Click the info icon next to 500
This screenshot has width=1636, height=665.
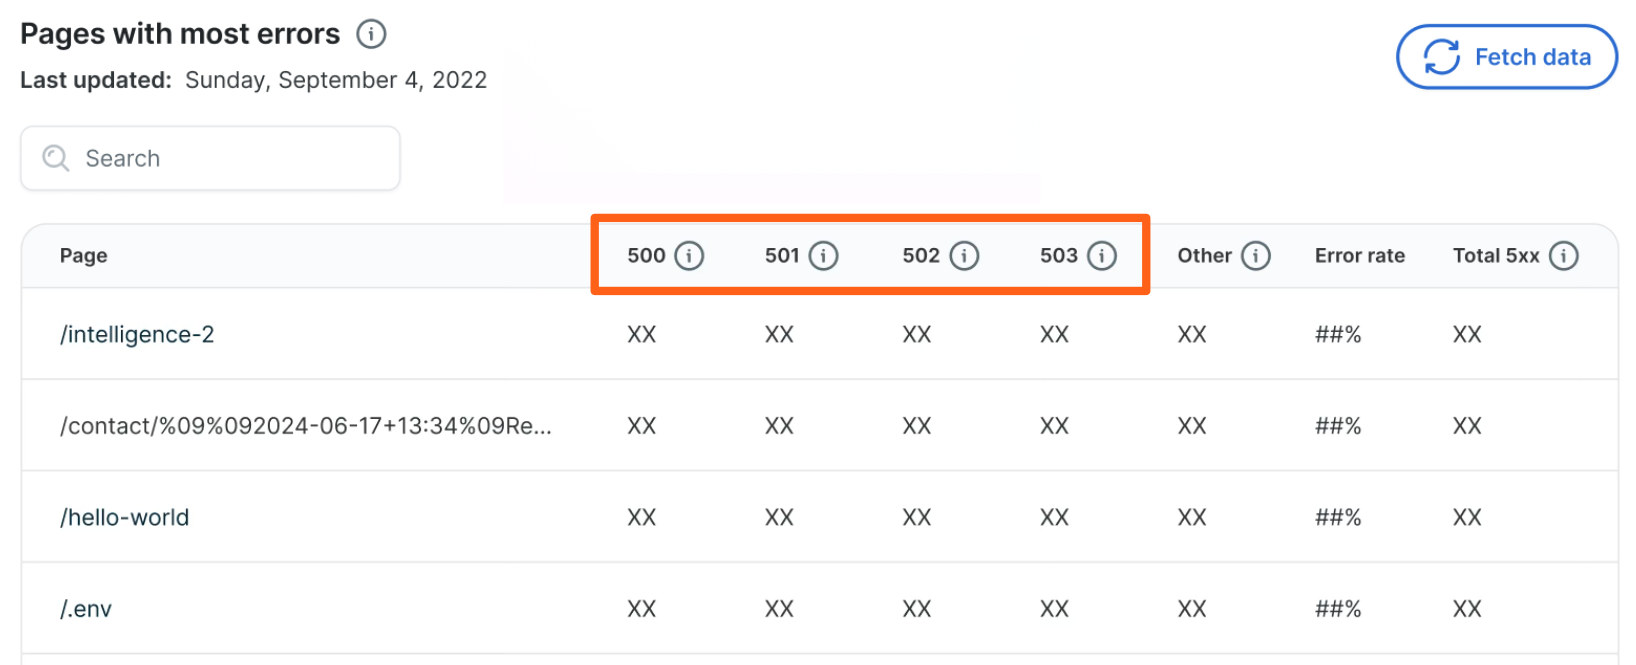pos(689,256)
